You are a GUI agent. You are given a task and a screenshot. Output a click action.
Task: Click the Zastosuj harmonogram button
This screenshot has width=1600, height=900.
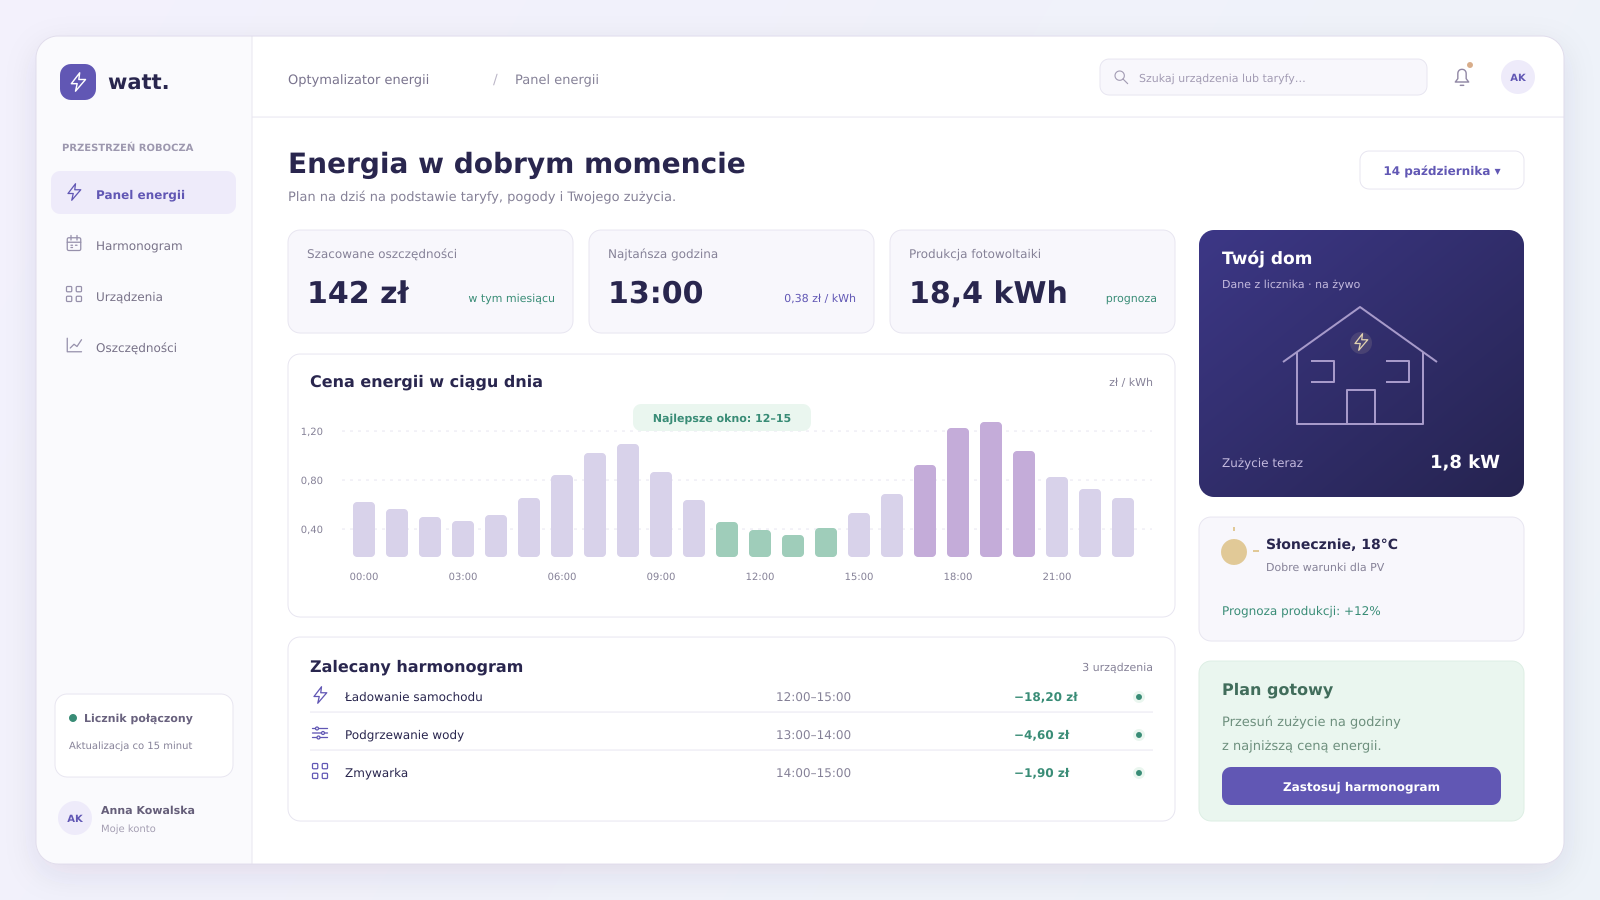(1361, 786)
